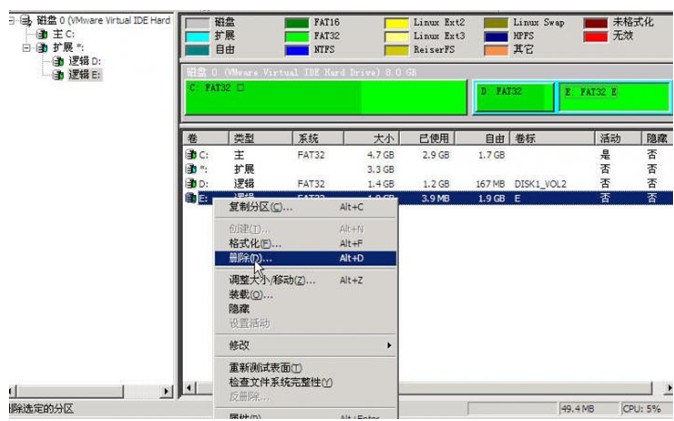
Task: Select C: FAT32 partition bar in disk map
Action: 326,98
